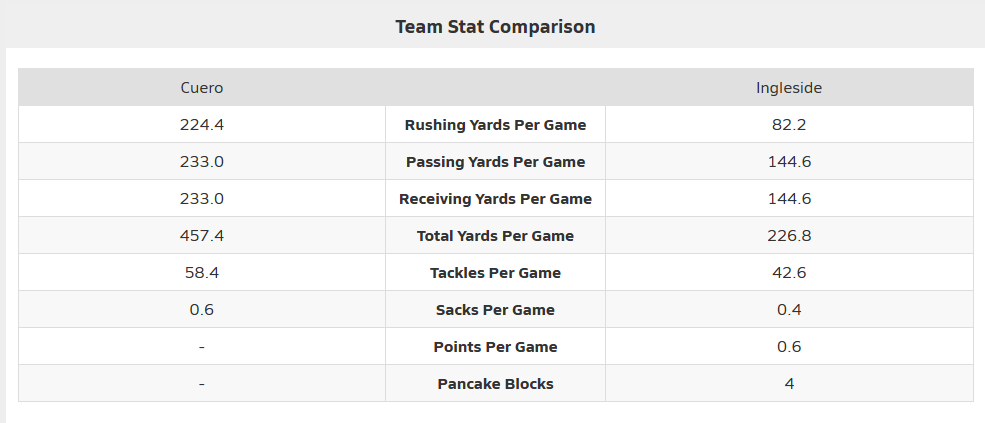Image resolution: width=985 pixels, height=423 pixels.
Task: Select the Ingleside team column header
Action: 789,88
